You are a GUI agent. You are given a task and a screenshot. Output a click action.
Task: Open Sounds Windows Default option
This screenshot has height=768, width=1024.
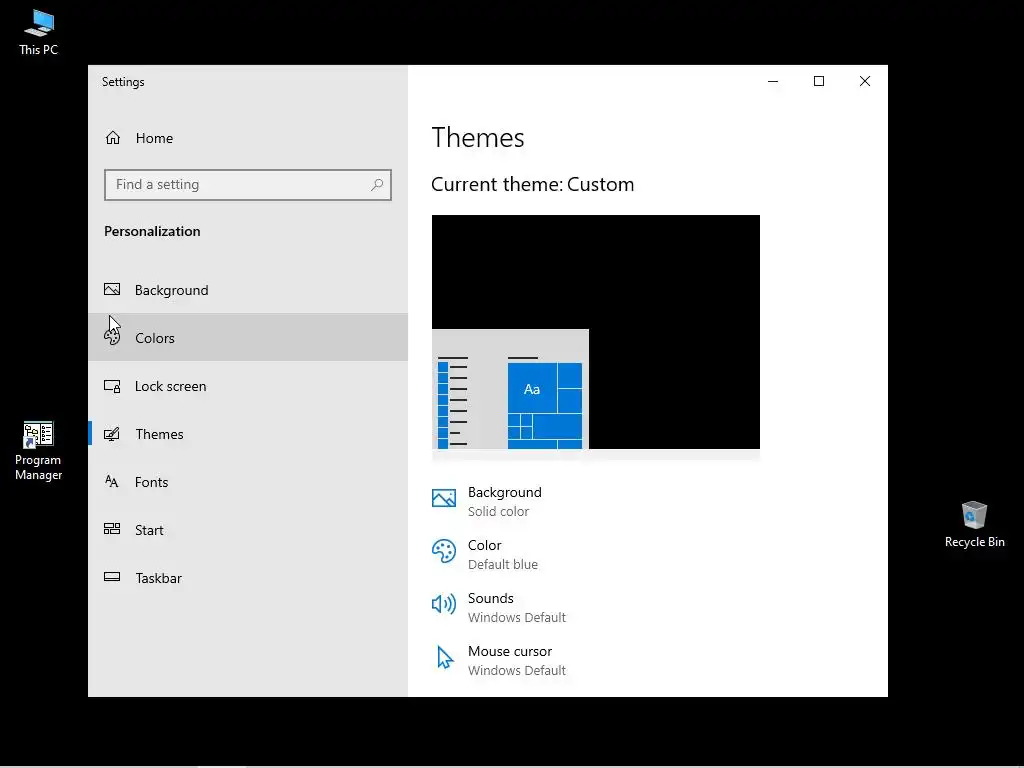pyautogui.click(x=499, y=607)
